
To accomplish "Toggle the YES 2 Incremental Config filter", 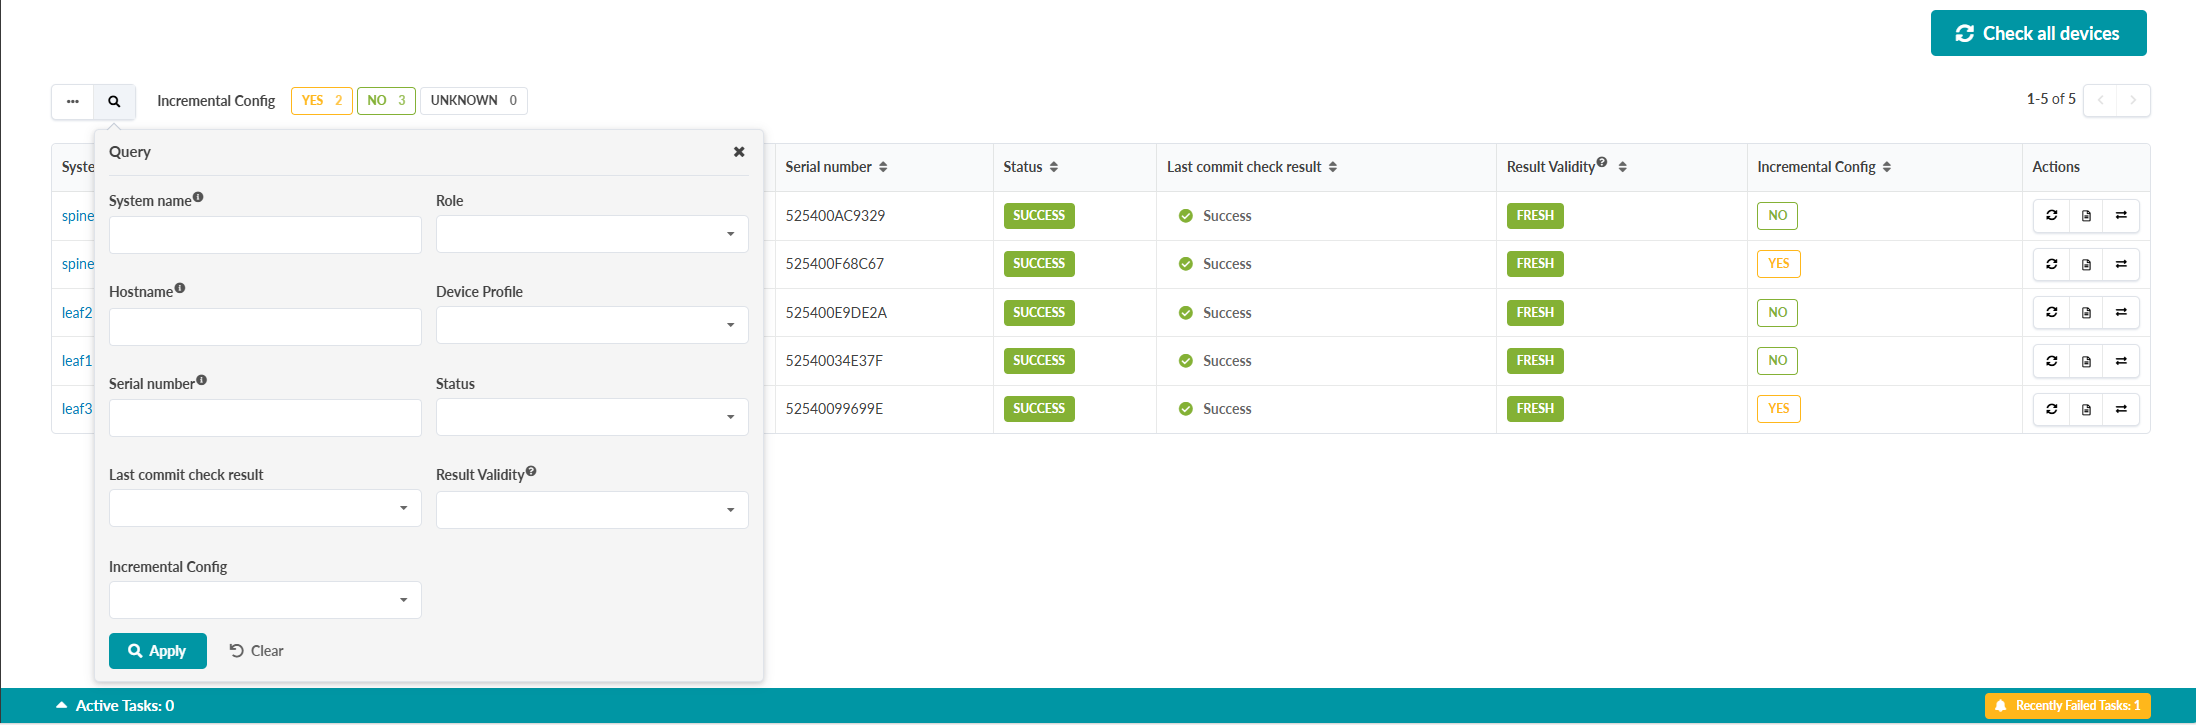I will pyautogui.click(x=322, y=101).
